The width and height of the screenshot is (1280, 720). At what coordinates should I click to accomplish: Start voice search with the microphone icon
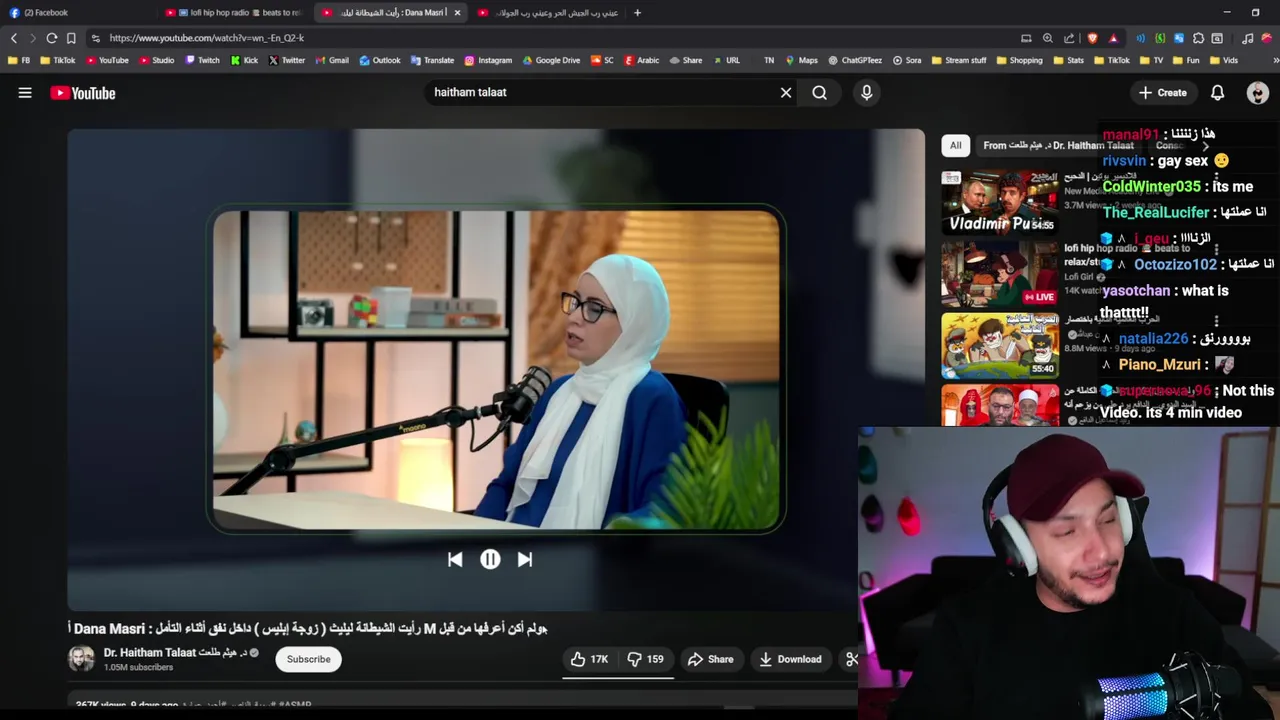click(866, 92)
